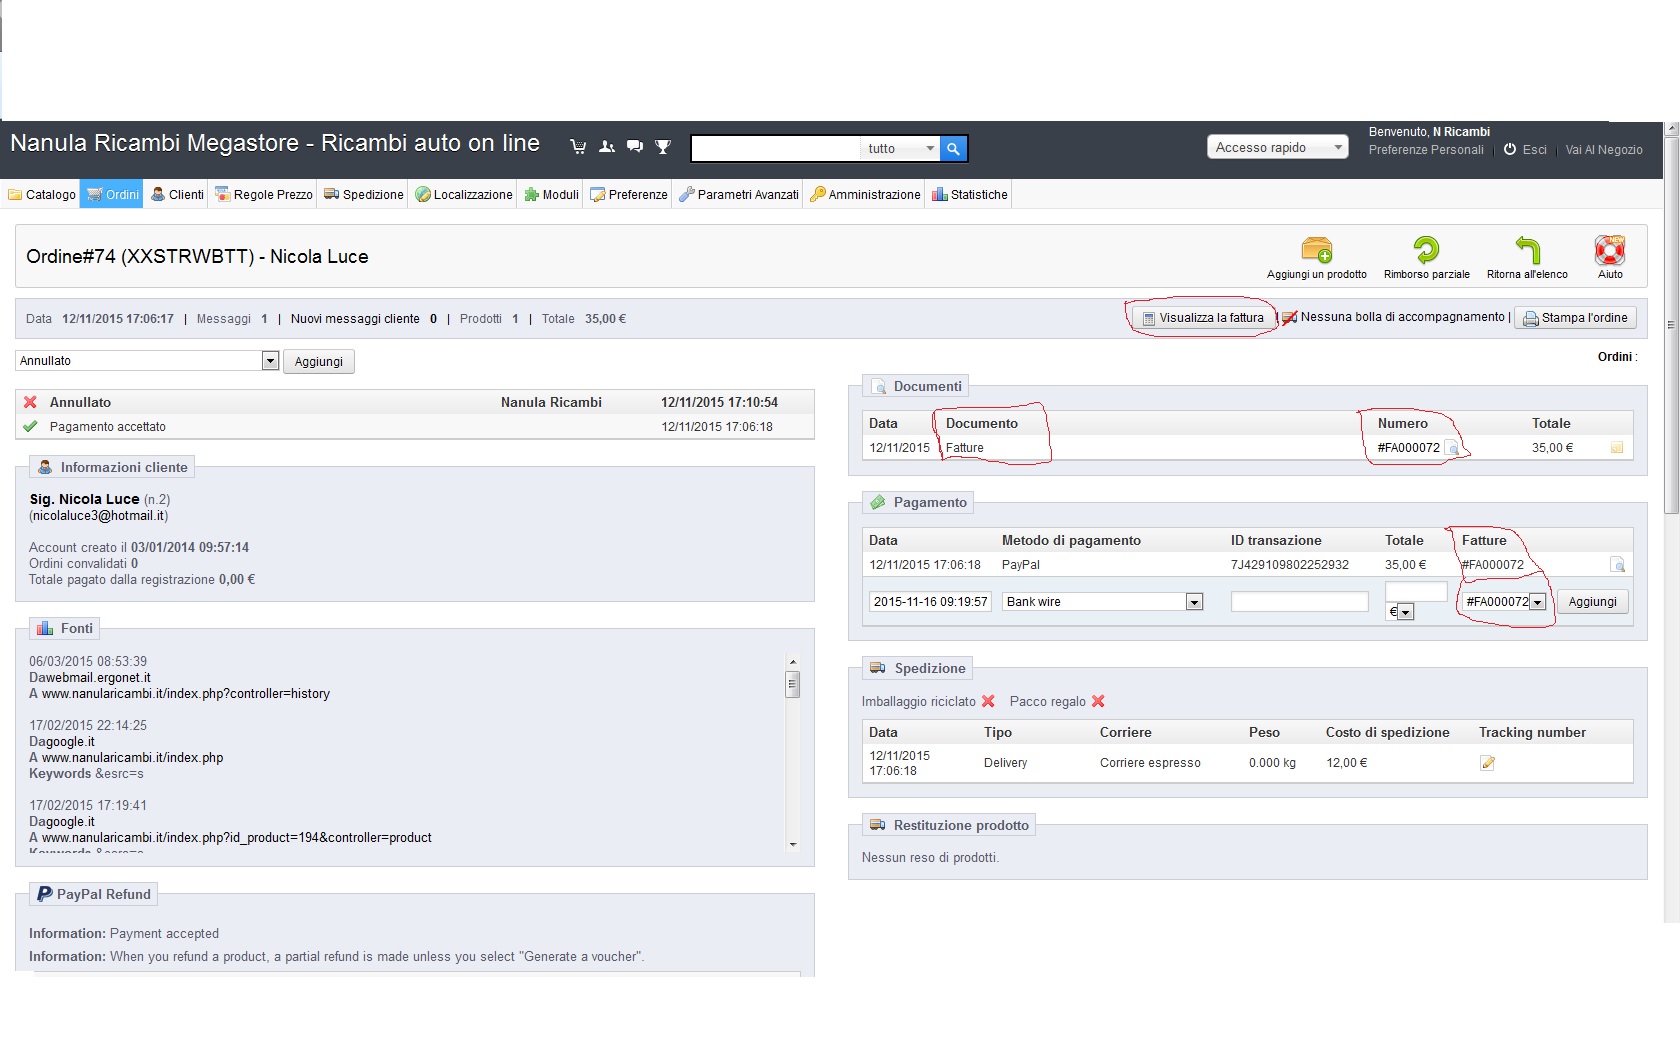Click 'Nessun reso di prodotti.' text
The width and height of the screenshot is (1680, 1050).
[930, 858]
